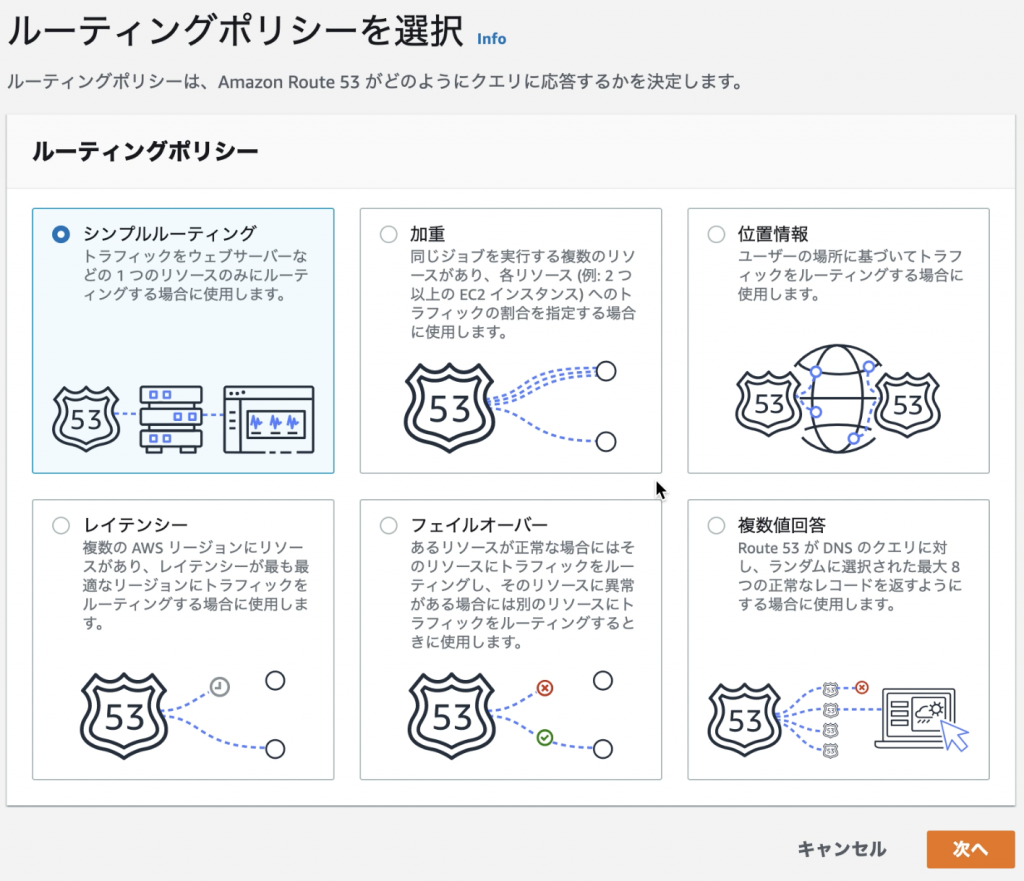Click the Route 53 shield in 加重 card
This screenshot has height=881, width=1024.
449,408
